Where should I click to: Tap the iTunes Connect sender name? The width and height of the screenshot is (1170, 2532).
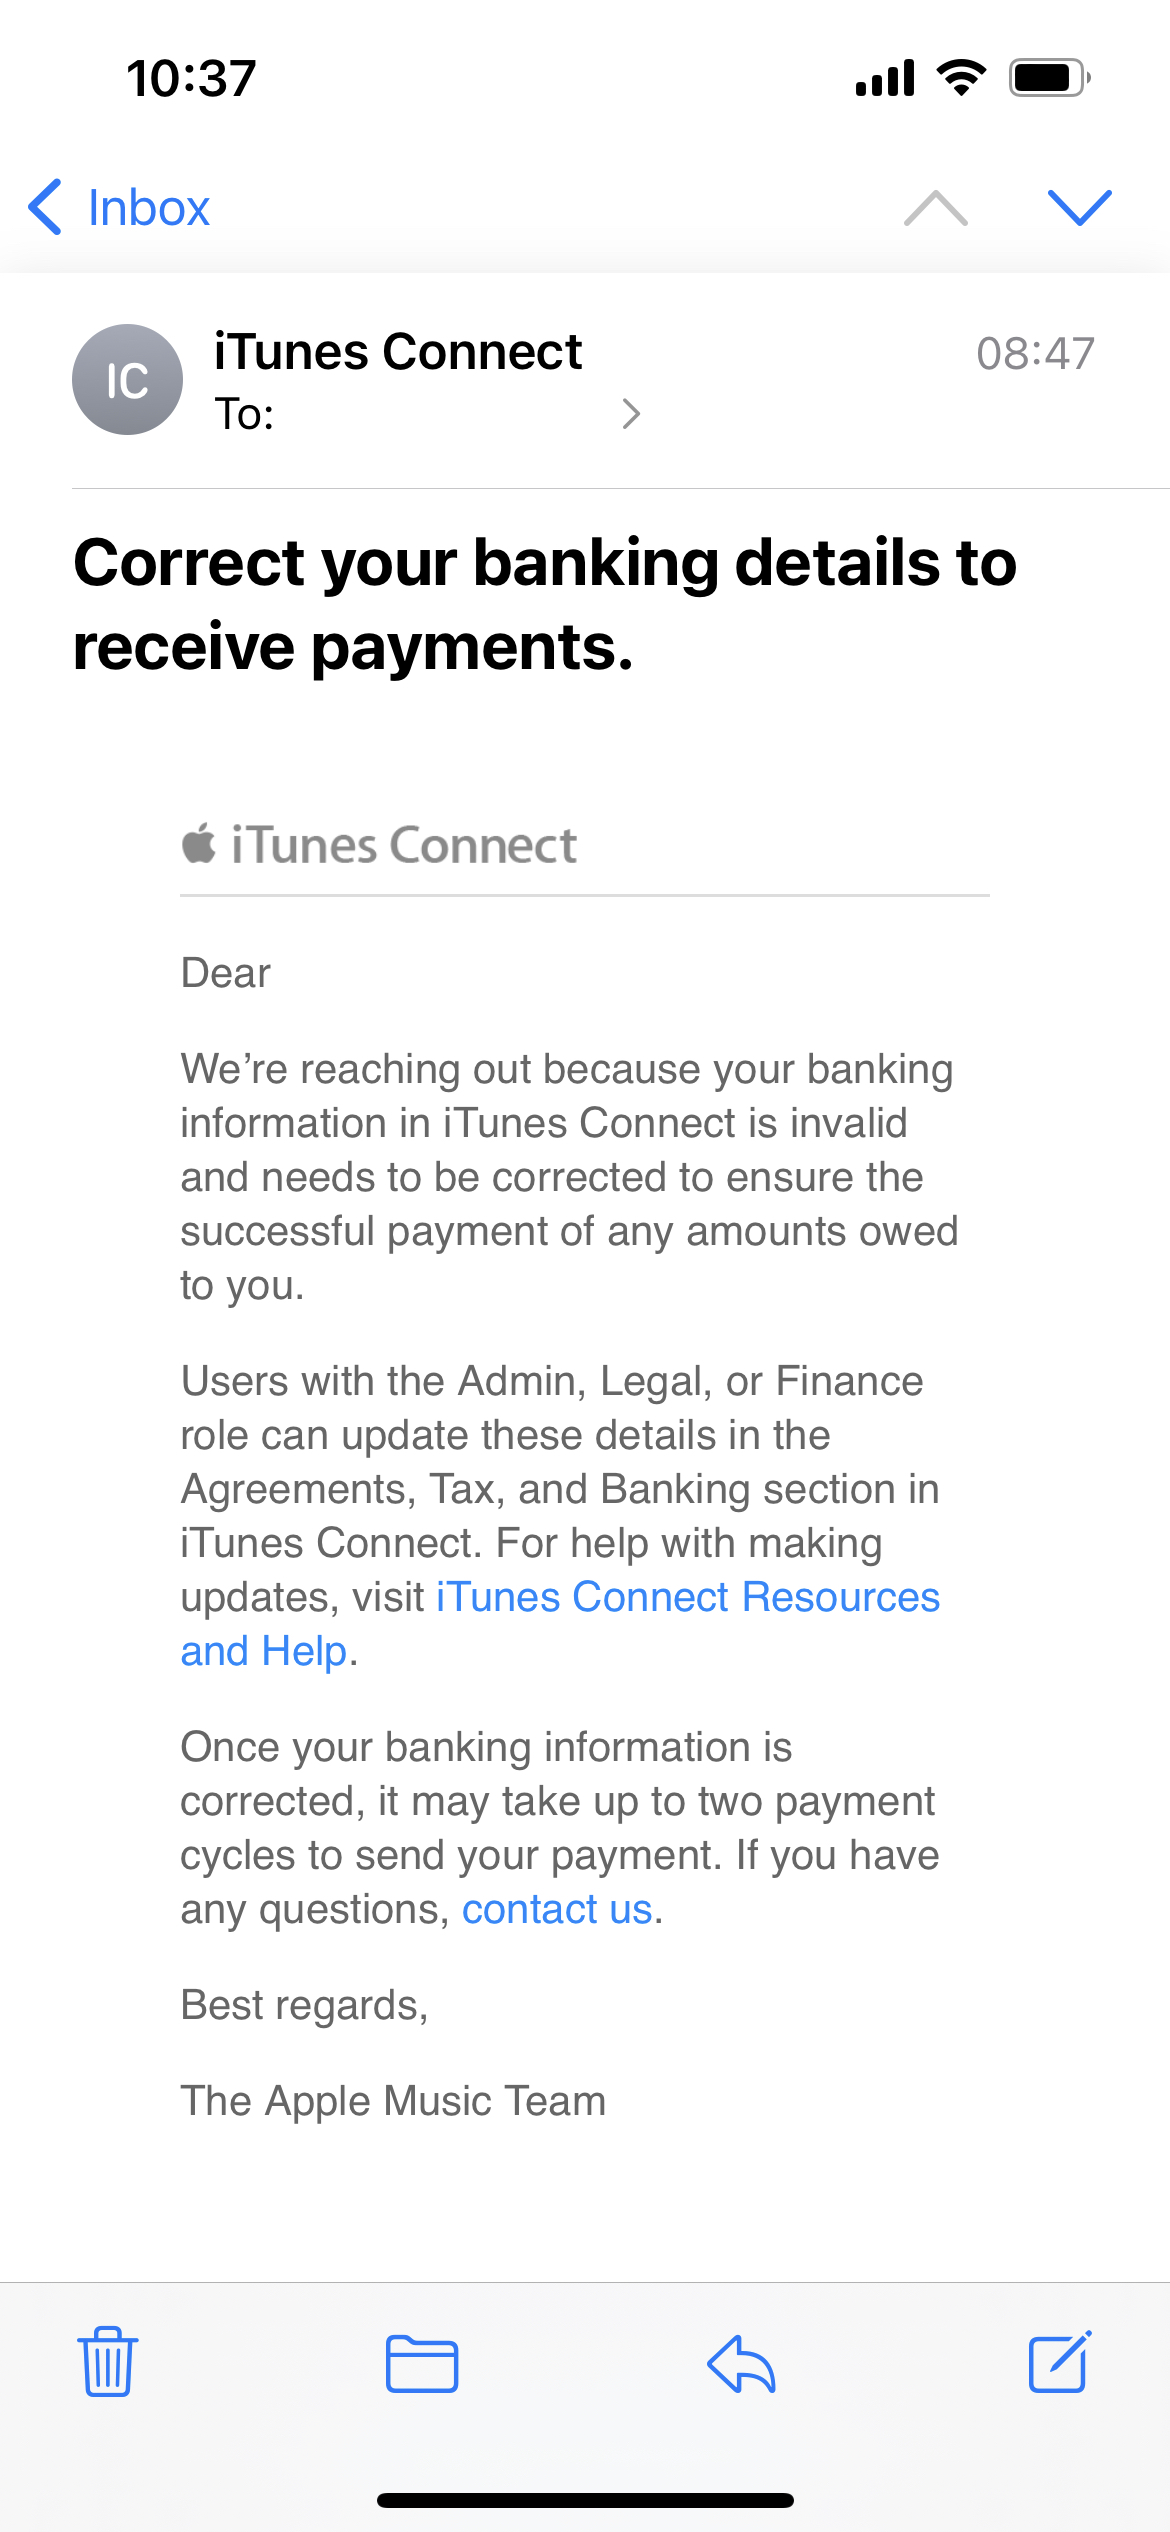pyautogui.click(x=398, y=352)
